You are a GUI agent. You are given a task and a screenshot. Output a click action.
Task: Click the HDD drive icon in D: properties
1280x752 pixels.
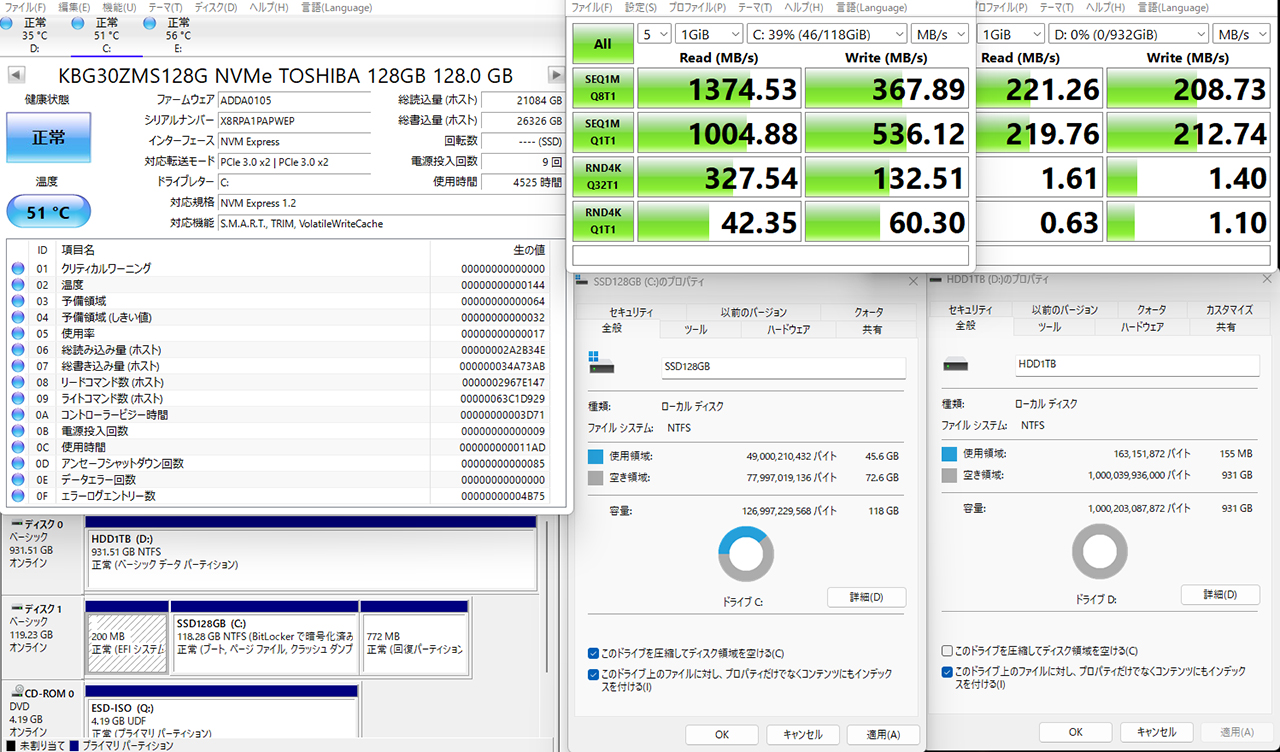point(956,364)
